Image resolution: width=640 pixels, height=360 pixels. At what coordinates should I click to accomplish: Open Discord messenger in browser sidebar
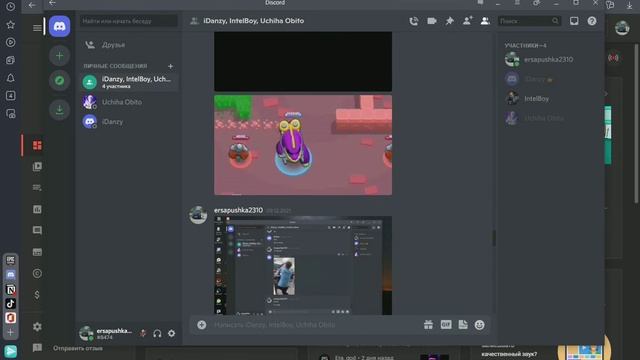(11, 275)
